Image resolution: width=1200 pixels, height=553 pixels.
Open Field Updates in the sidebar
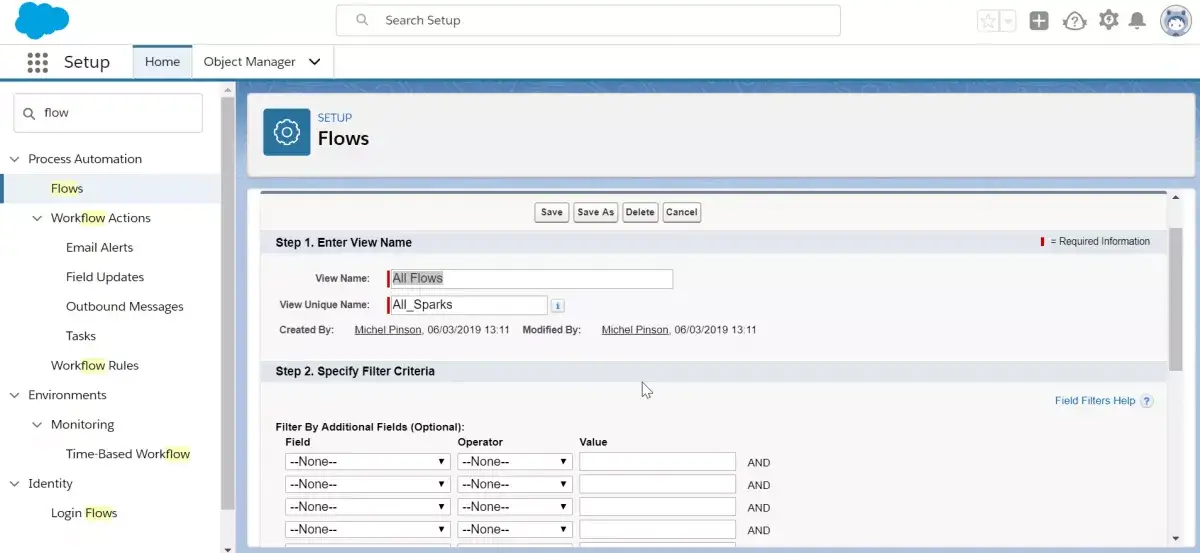[x=105, y=277]
